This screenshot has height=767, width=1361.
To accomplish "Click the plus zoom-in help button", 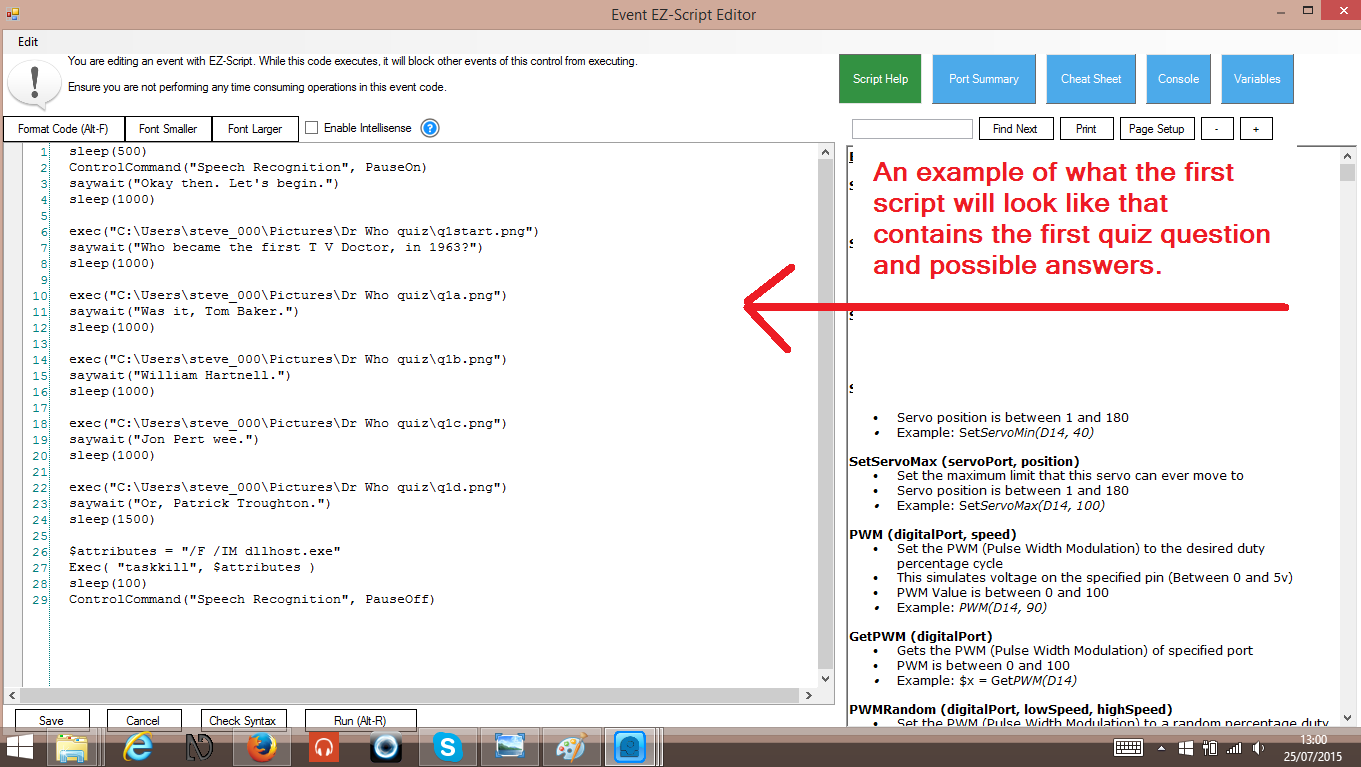I will click(1256, 129).
